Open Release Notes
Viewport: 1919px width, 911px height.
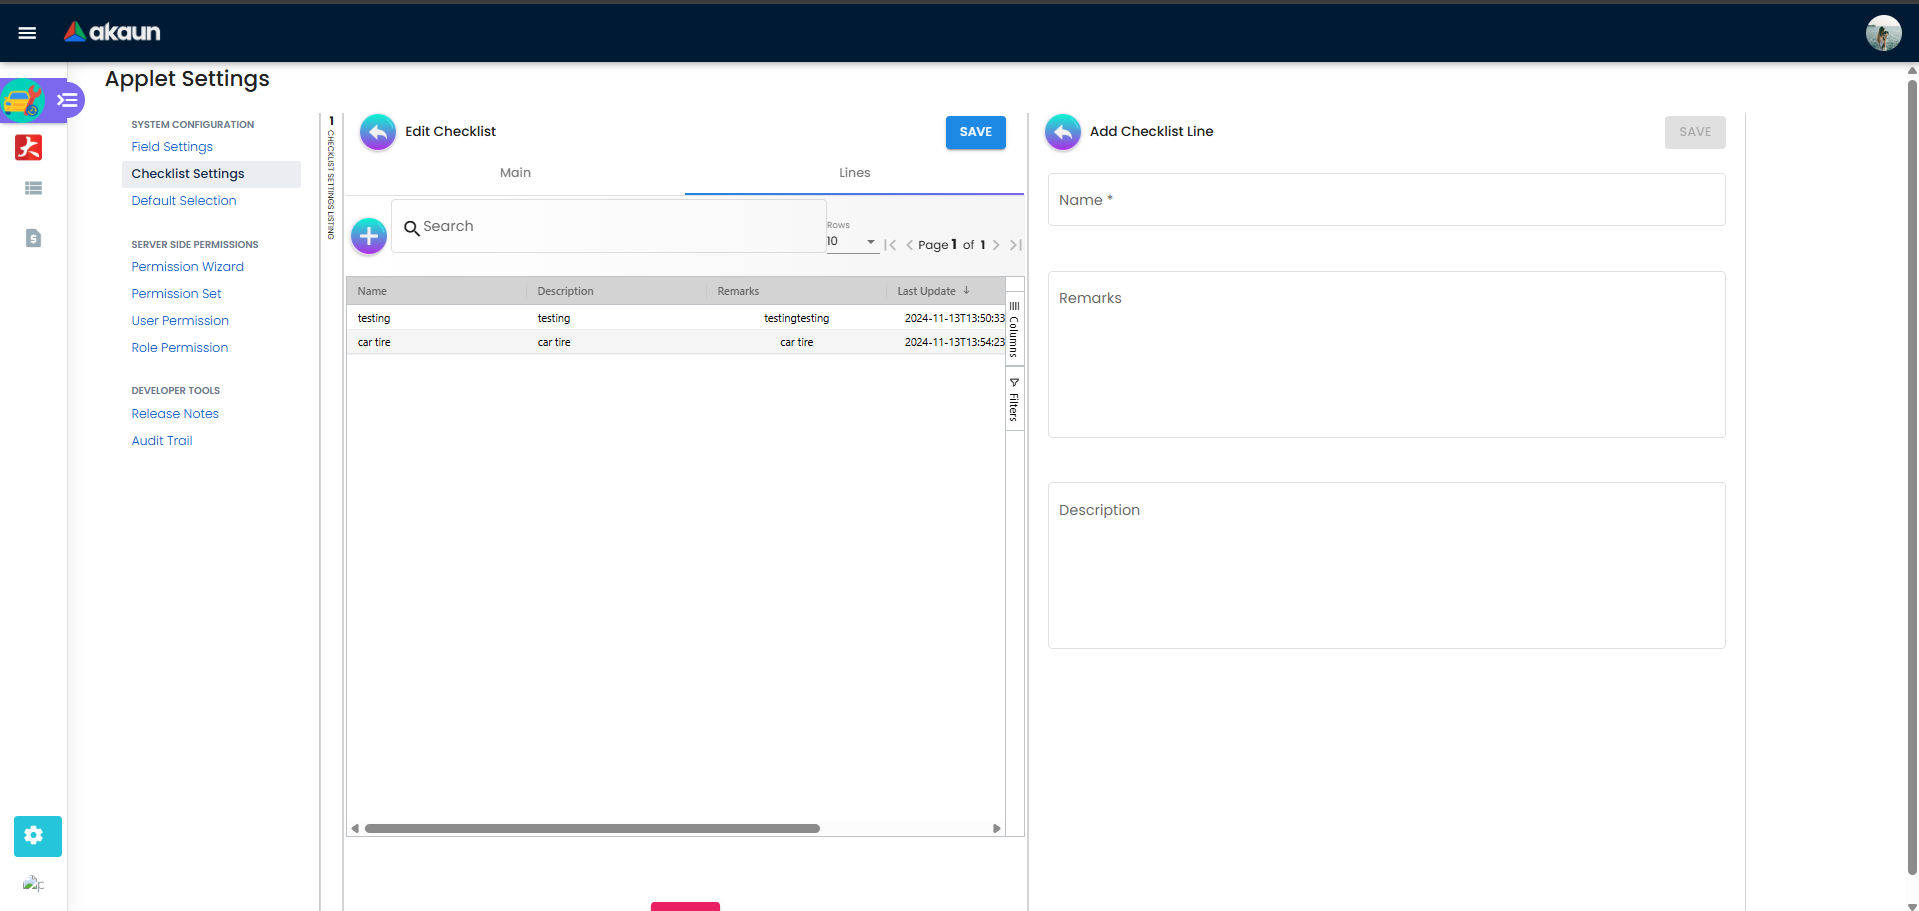[x=175, y=414]
